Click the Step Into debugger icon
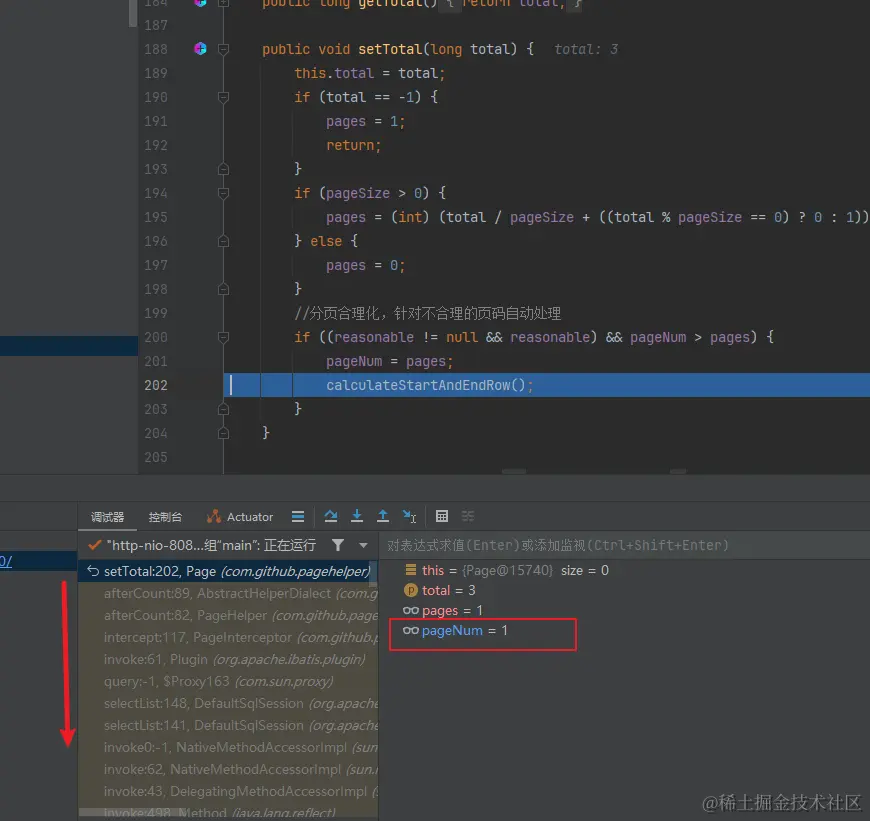The height and width of the screenshot is (821, 870). tap(357, 516)
